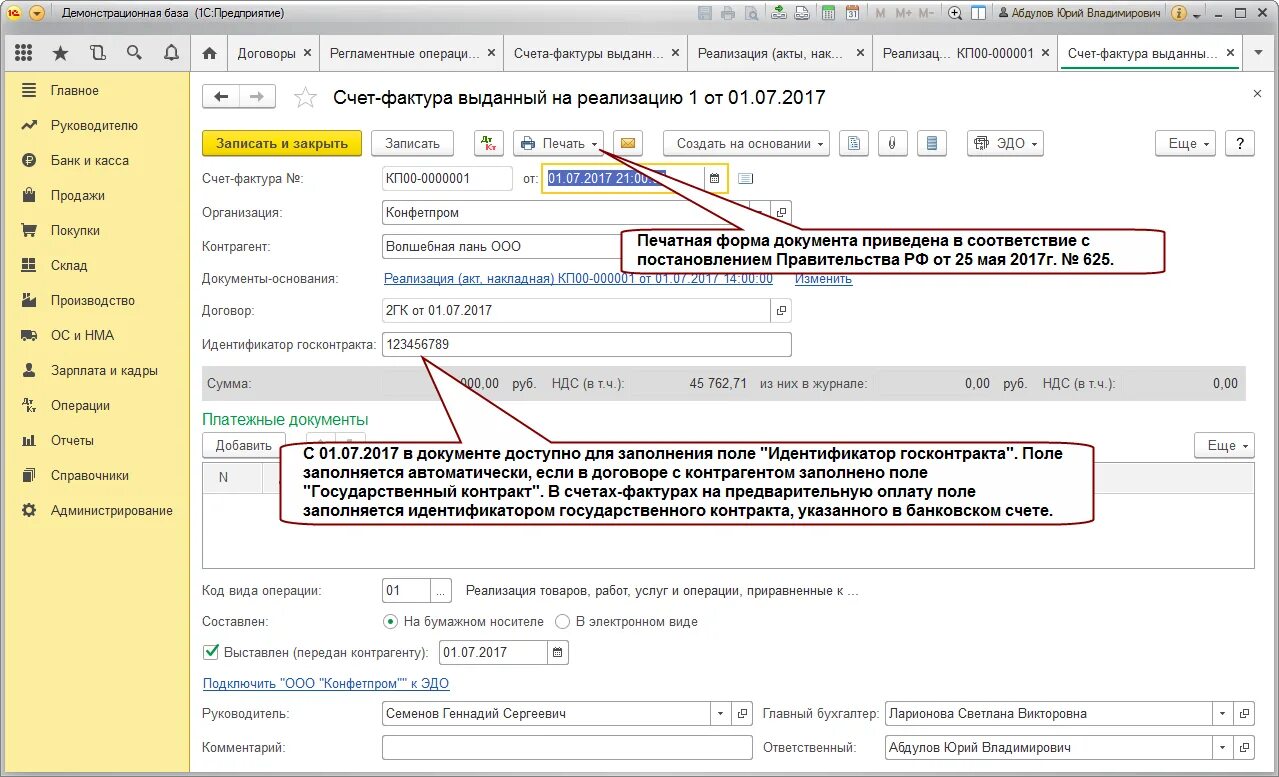Add this document to favorites star
The width and height of the screenshot is (1279, 777).
tap(305, 97)
